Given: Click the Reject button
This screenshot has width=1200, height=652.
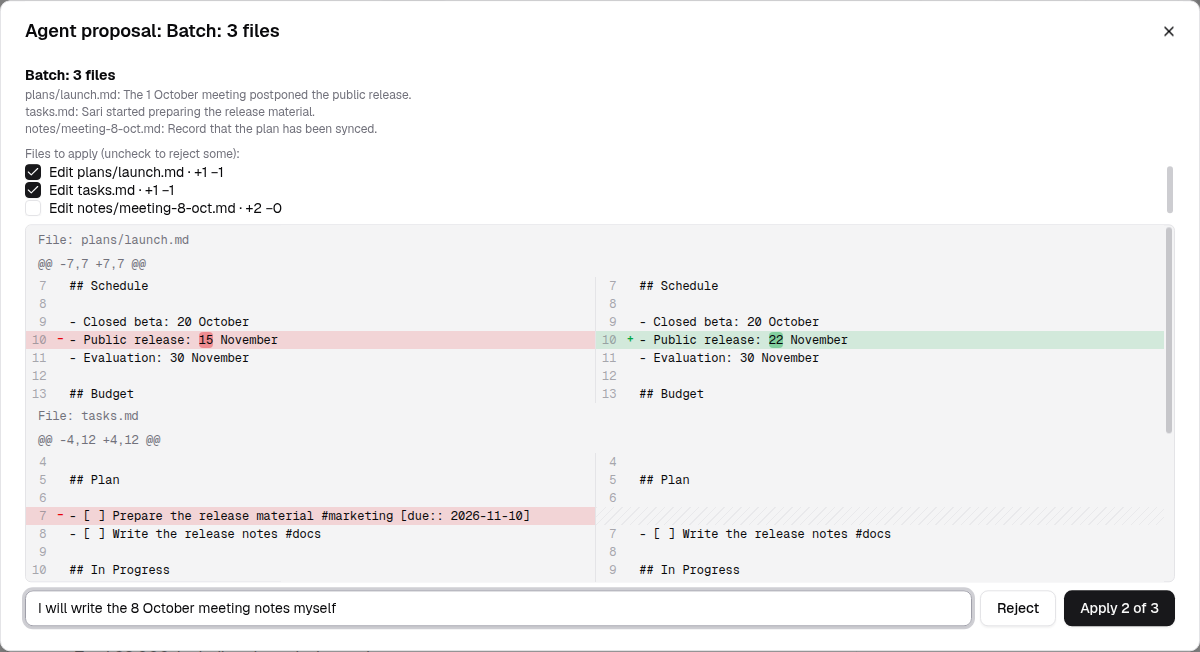Looking at the screenshot, I should (1018, 608).
